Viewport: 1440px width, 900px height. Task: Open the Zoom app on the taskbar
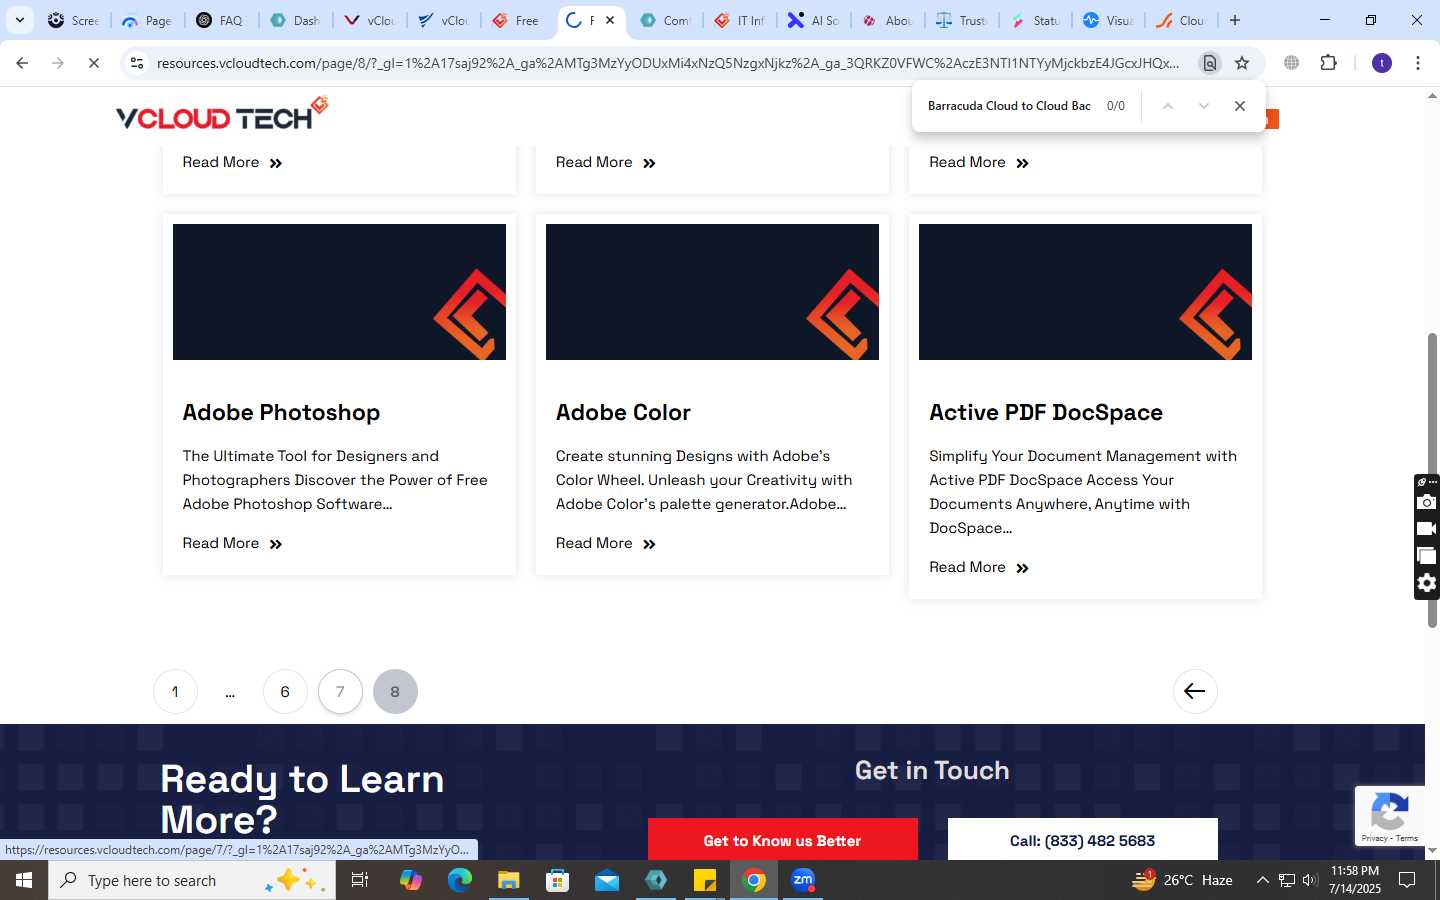(x=803, y=880)
